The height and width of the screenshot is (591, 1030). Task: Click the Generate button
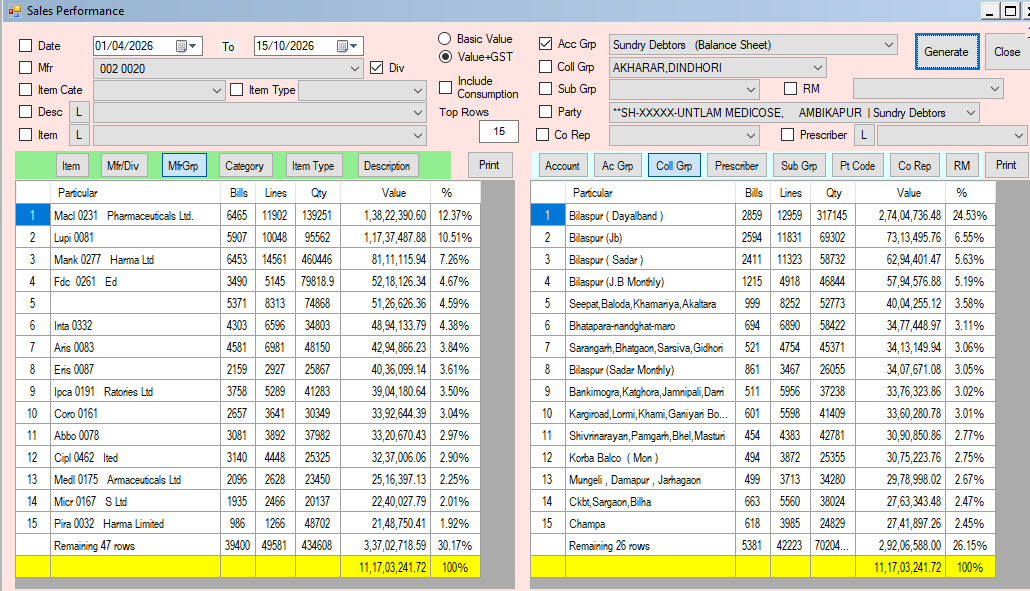tap(947, 52)
